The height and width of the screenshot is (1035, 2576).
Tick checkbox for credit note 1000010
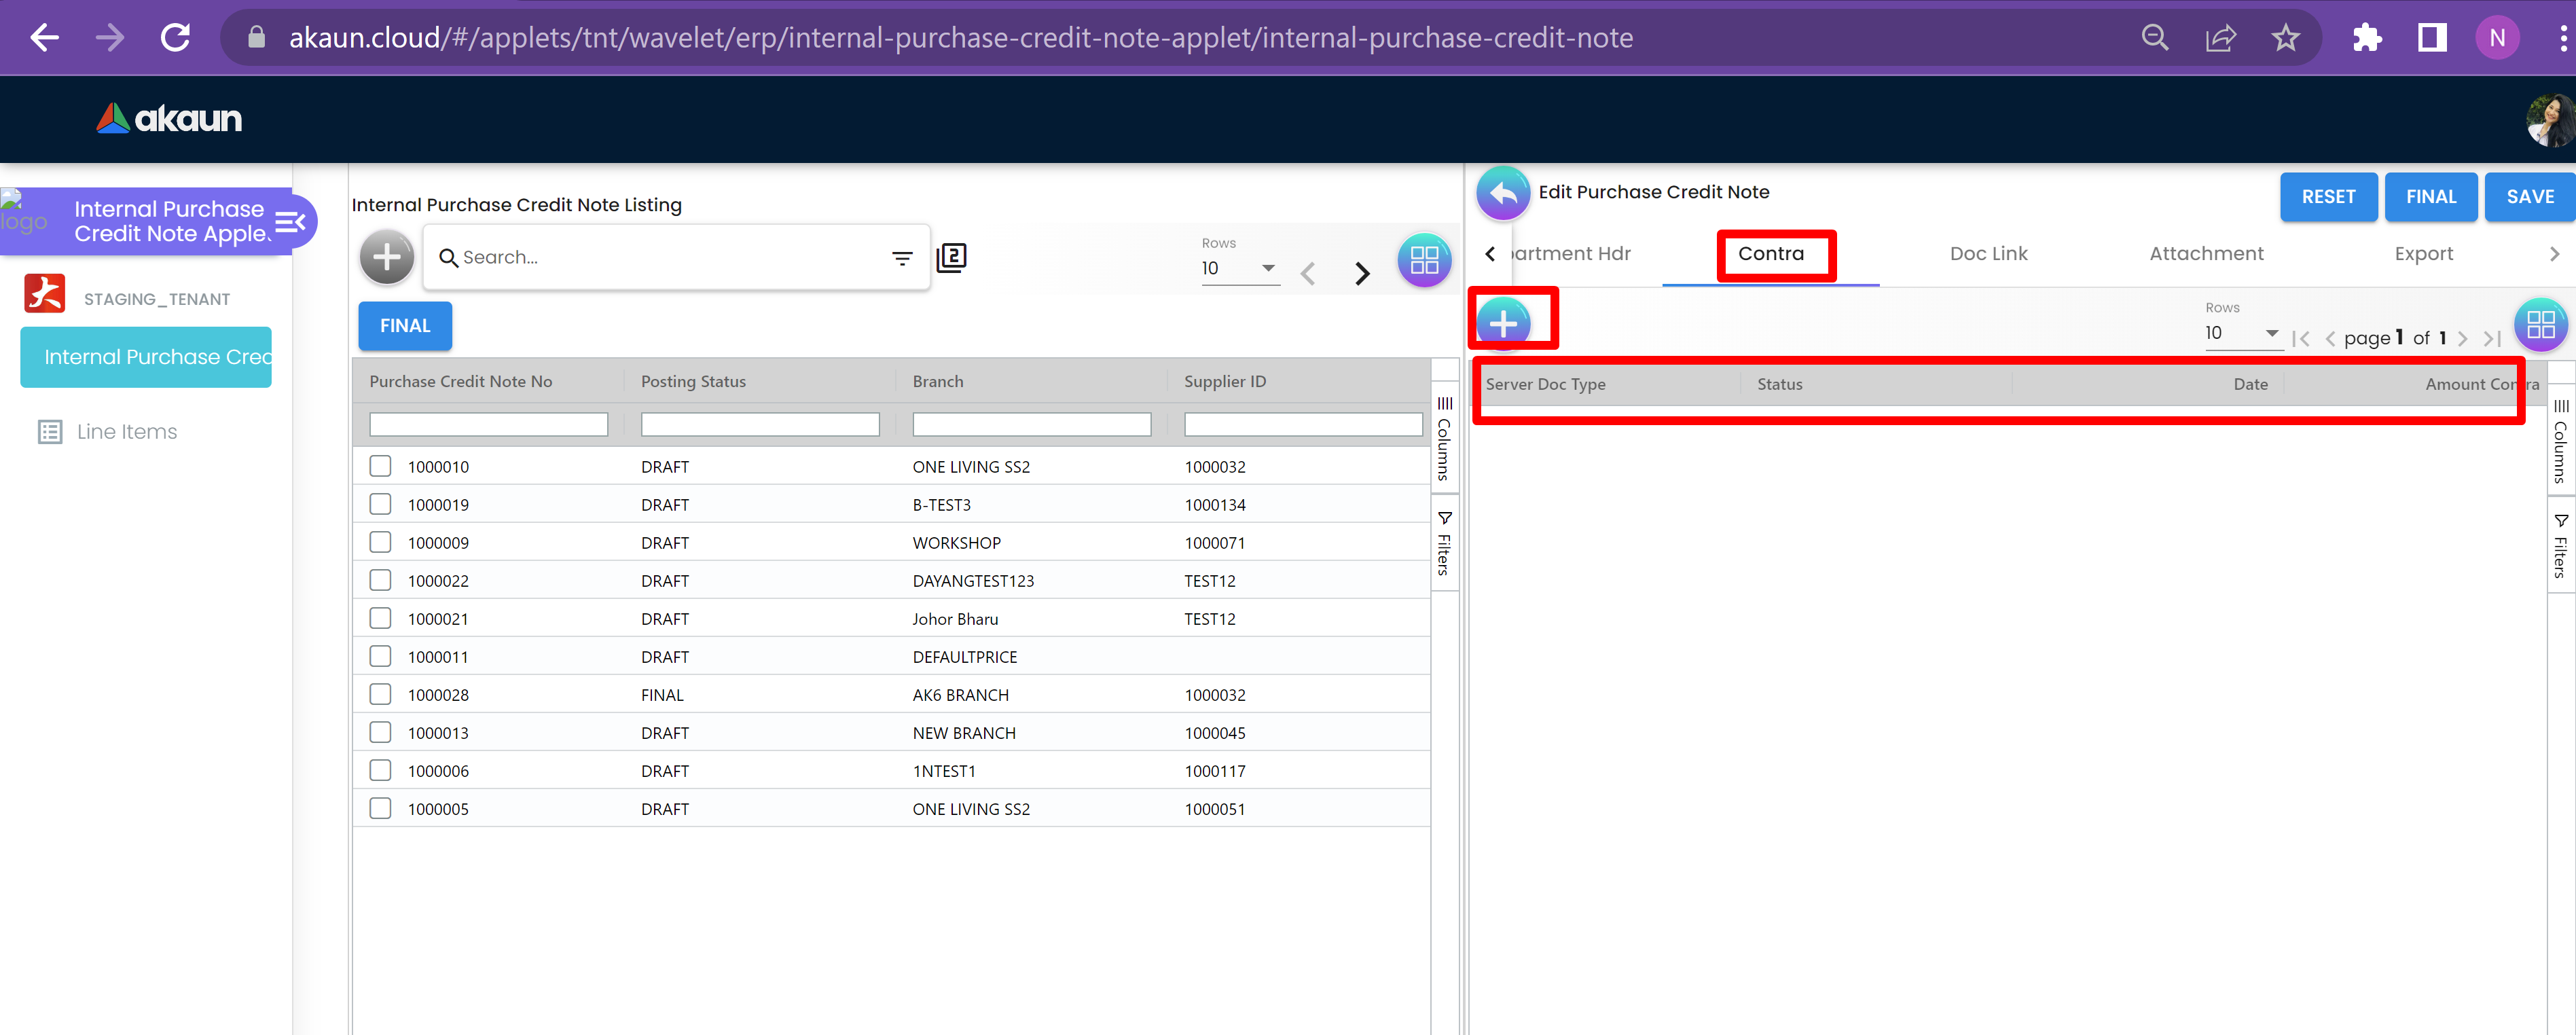[x=380, y=466]
